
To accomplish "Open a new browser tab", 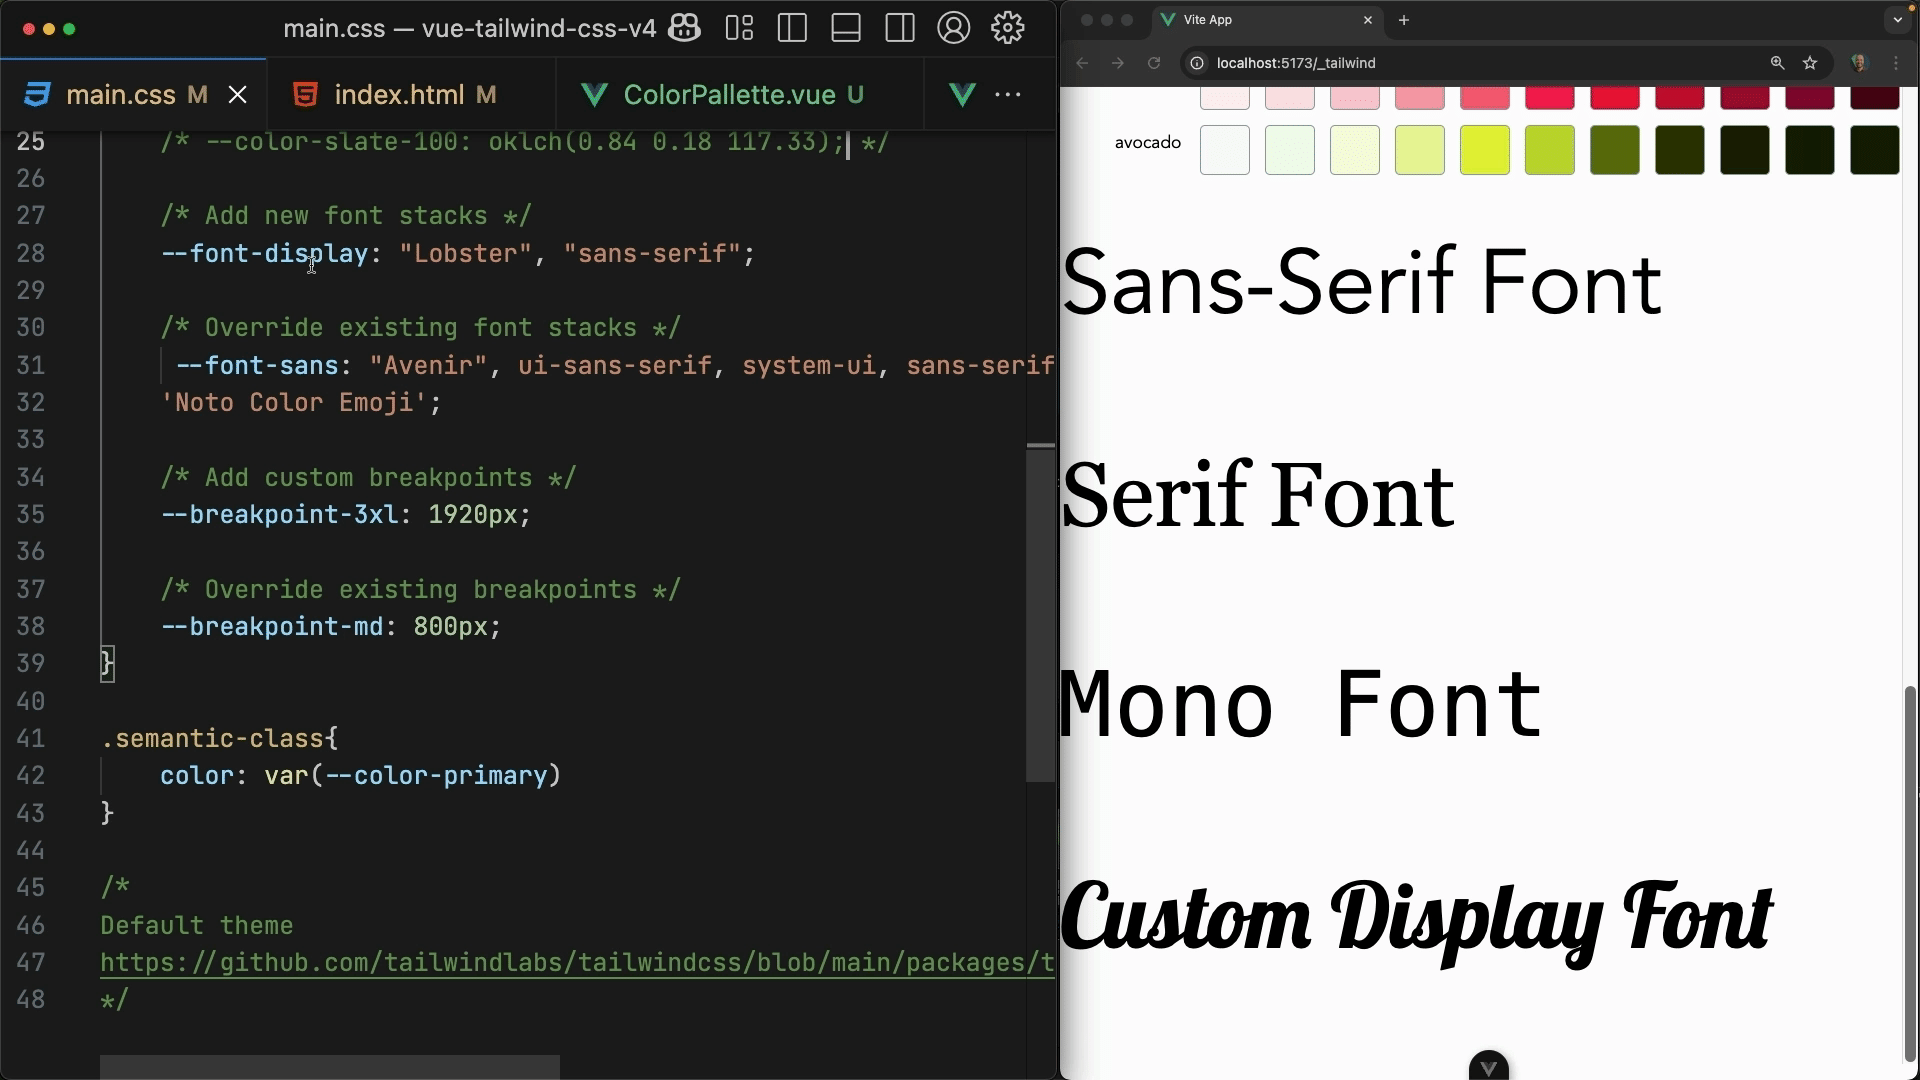I will (x=1404, y=20).
